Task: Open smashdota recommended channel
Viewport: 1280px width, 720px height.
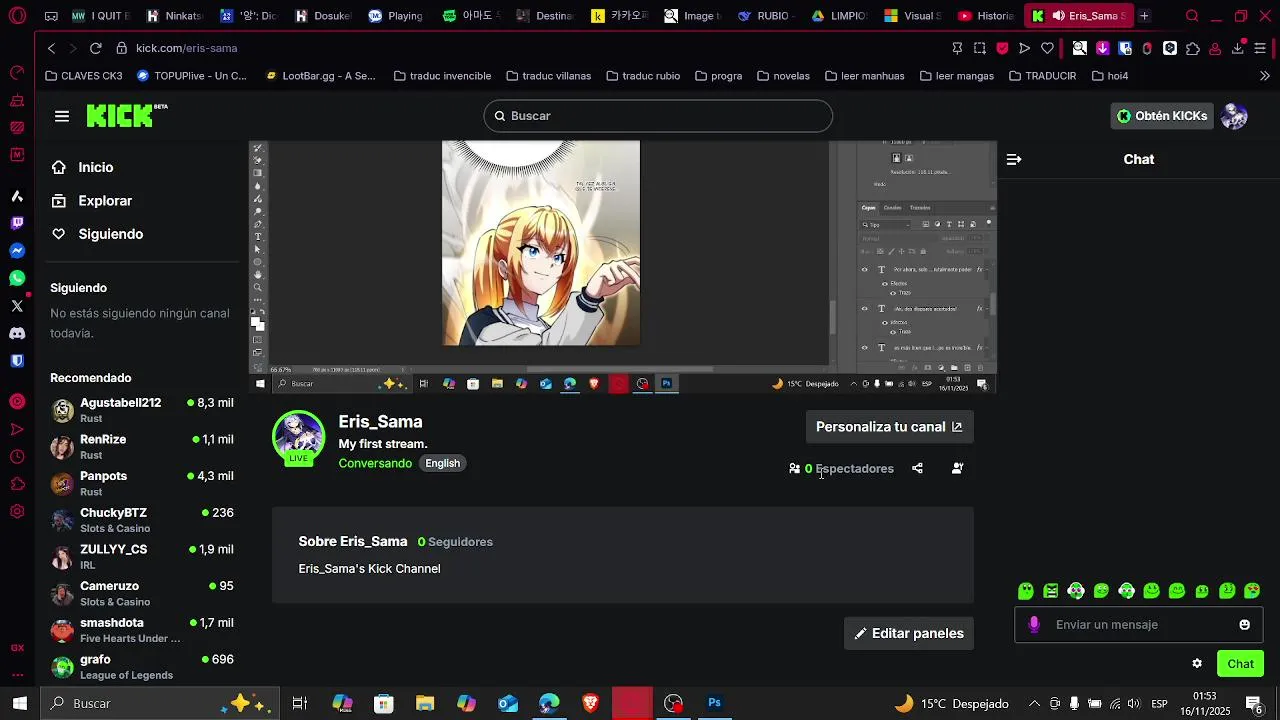Action: click(142, 630)
